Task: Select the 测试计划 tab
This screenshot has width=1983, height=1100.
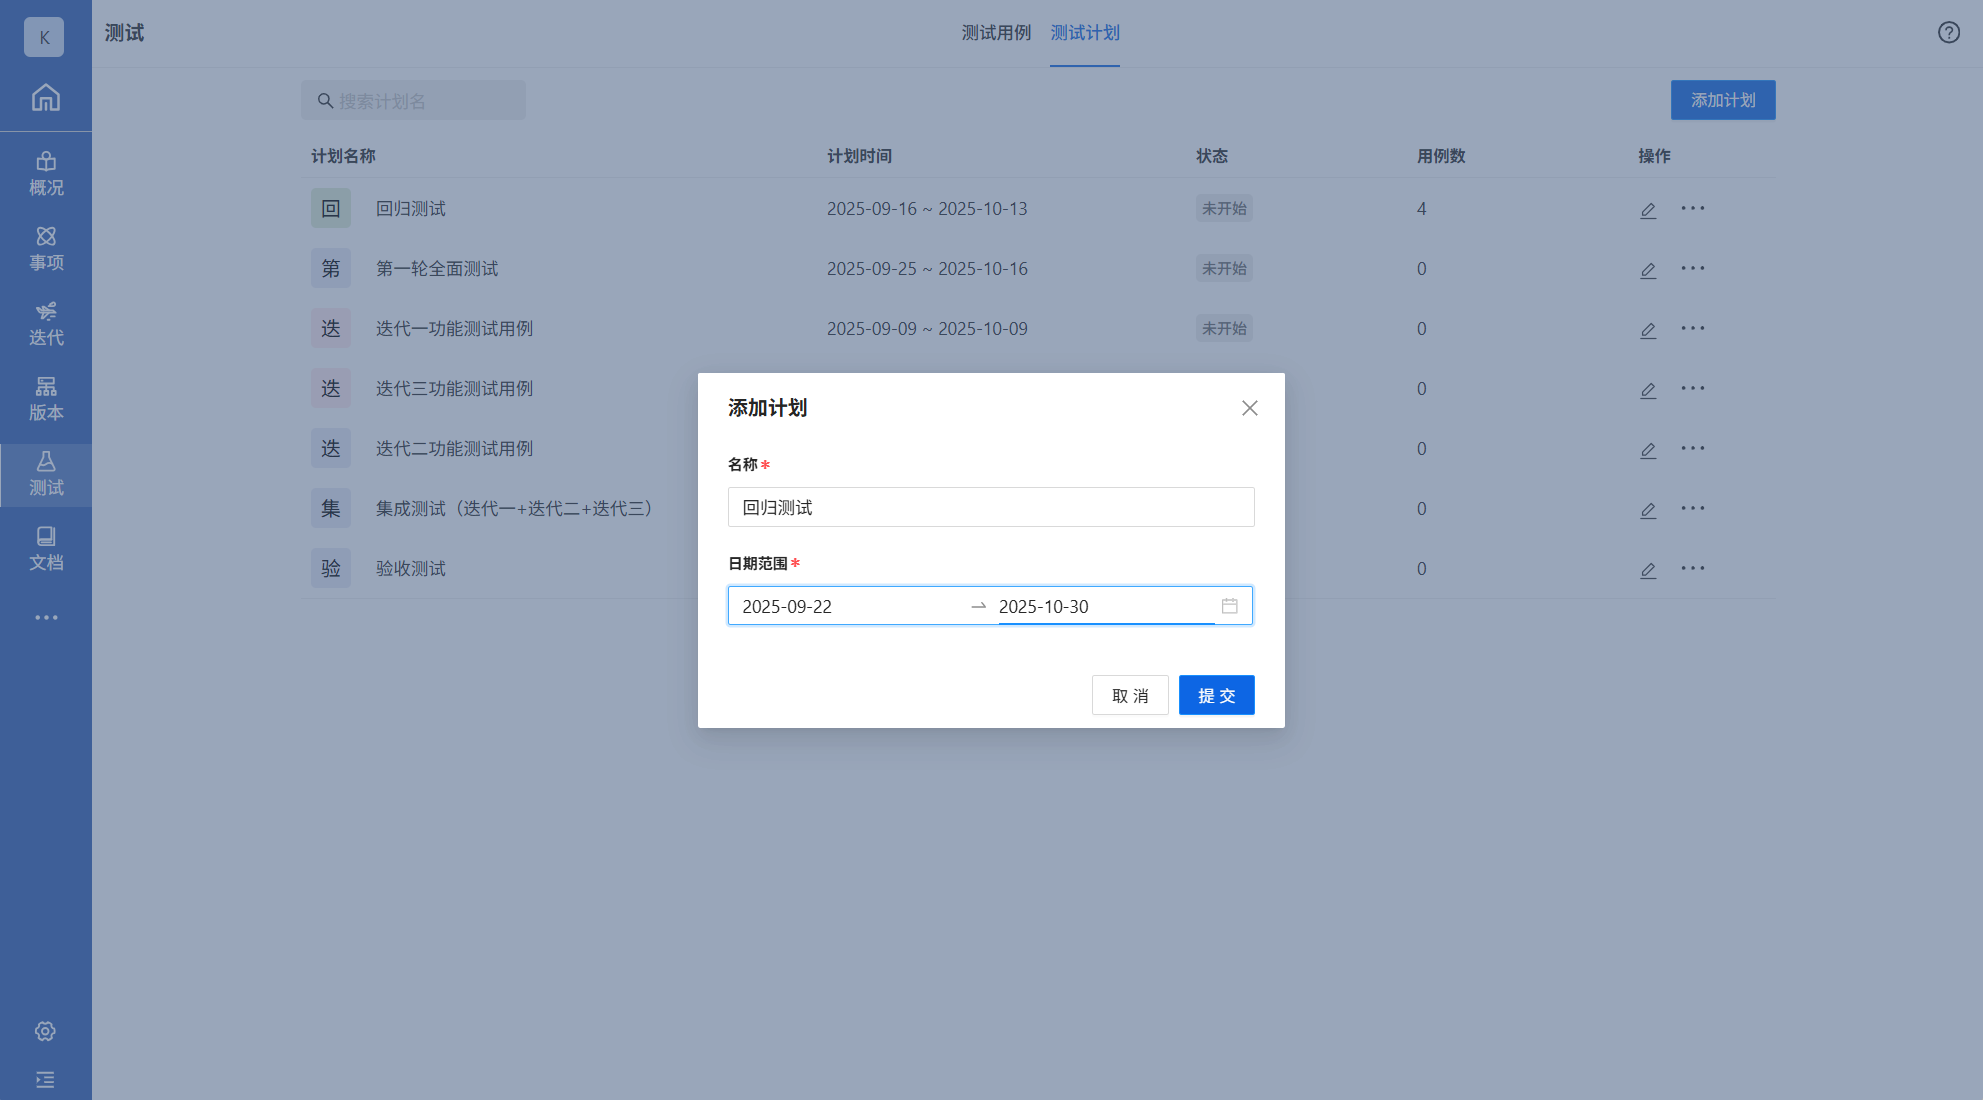Action: [x=1084, y=33]
